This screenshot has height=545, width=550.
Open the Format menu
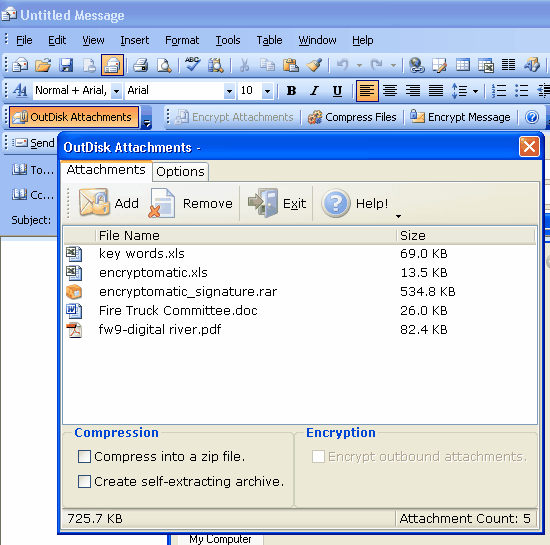tap(182, 40)
